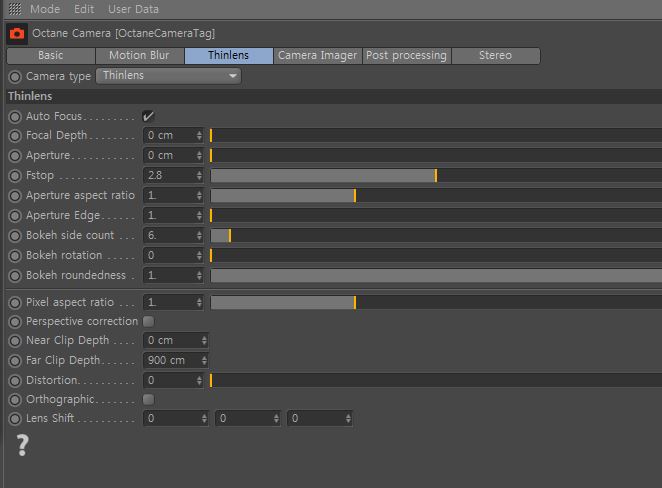Toggle Fstop animation dot

tap(15, 176)
